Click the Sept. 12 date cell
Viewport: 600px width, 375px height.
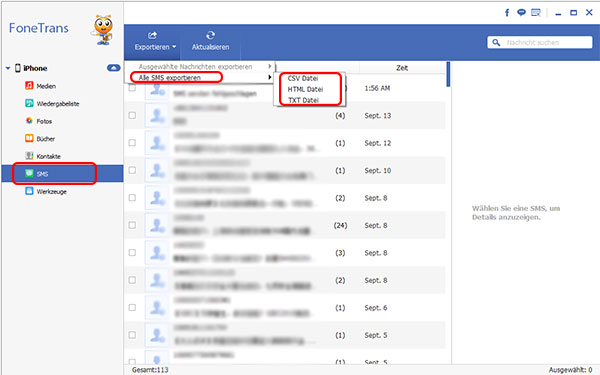[x=378, y=143]
